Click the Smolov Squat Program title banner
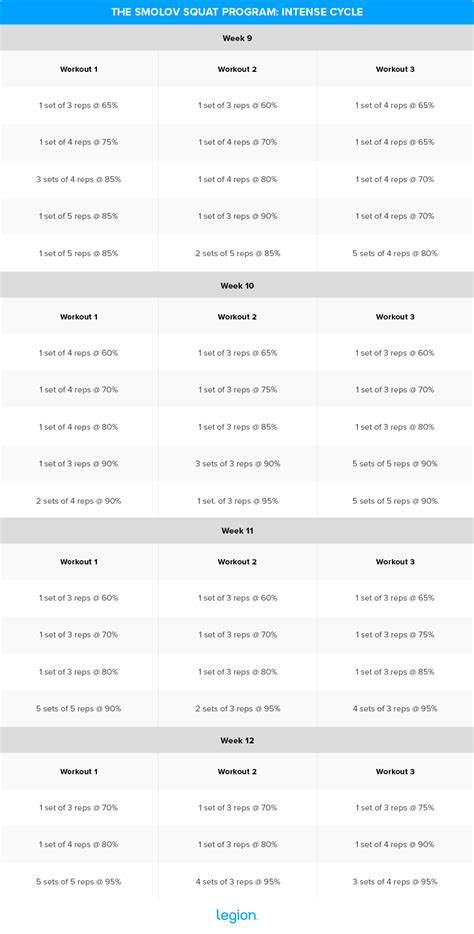The width and height of the screenshot is (474, 934). pos(237,12)
